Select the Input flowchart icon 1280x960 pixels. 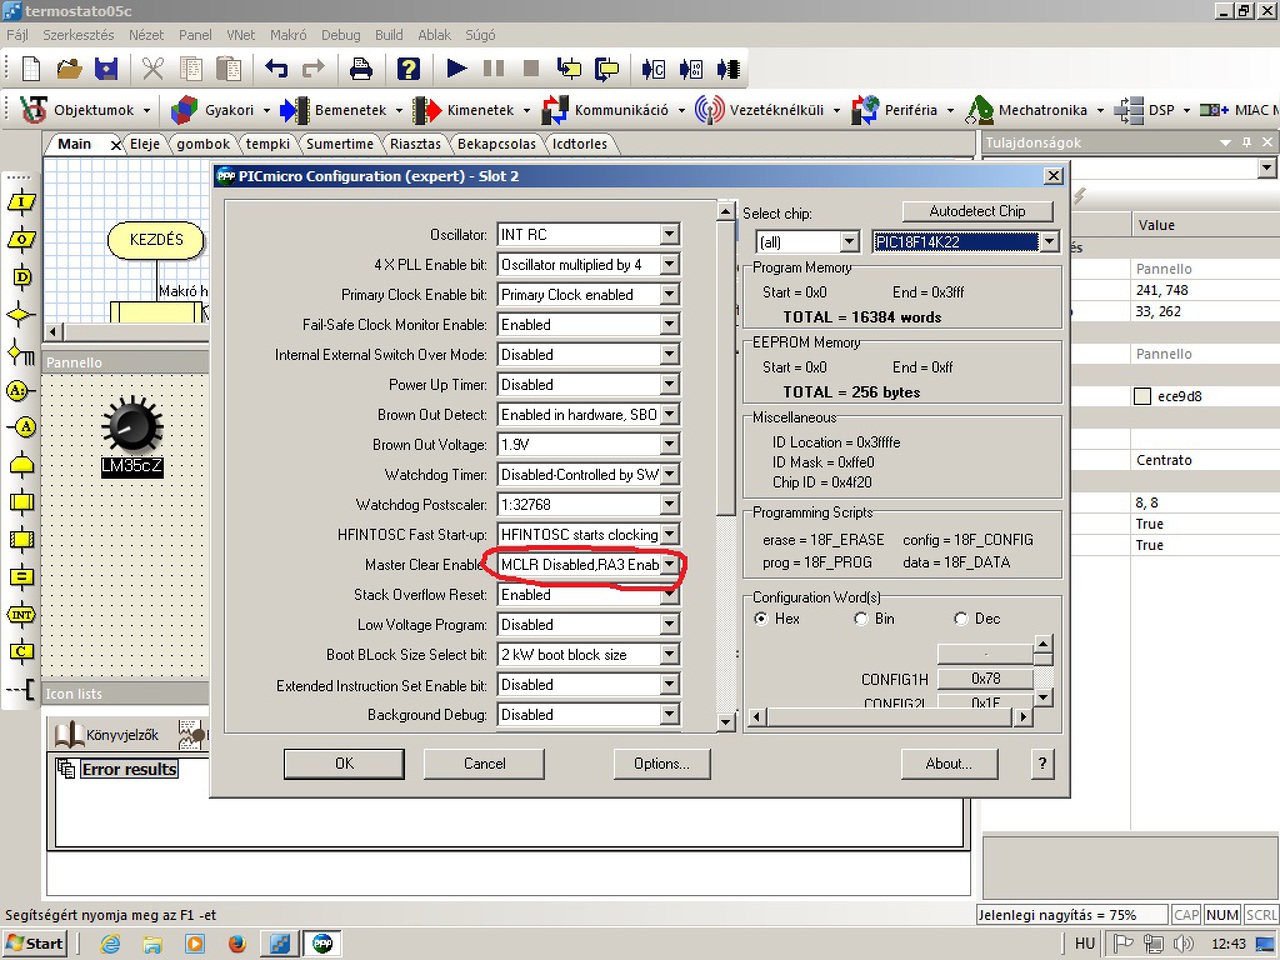[x=21, y=202]
